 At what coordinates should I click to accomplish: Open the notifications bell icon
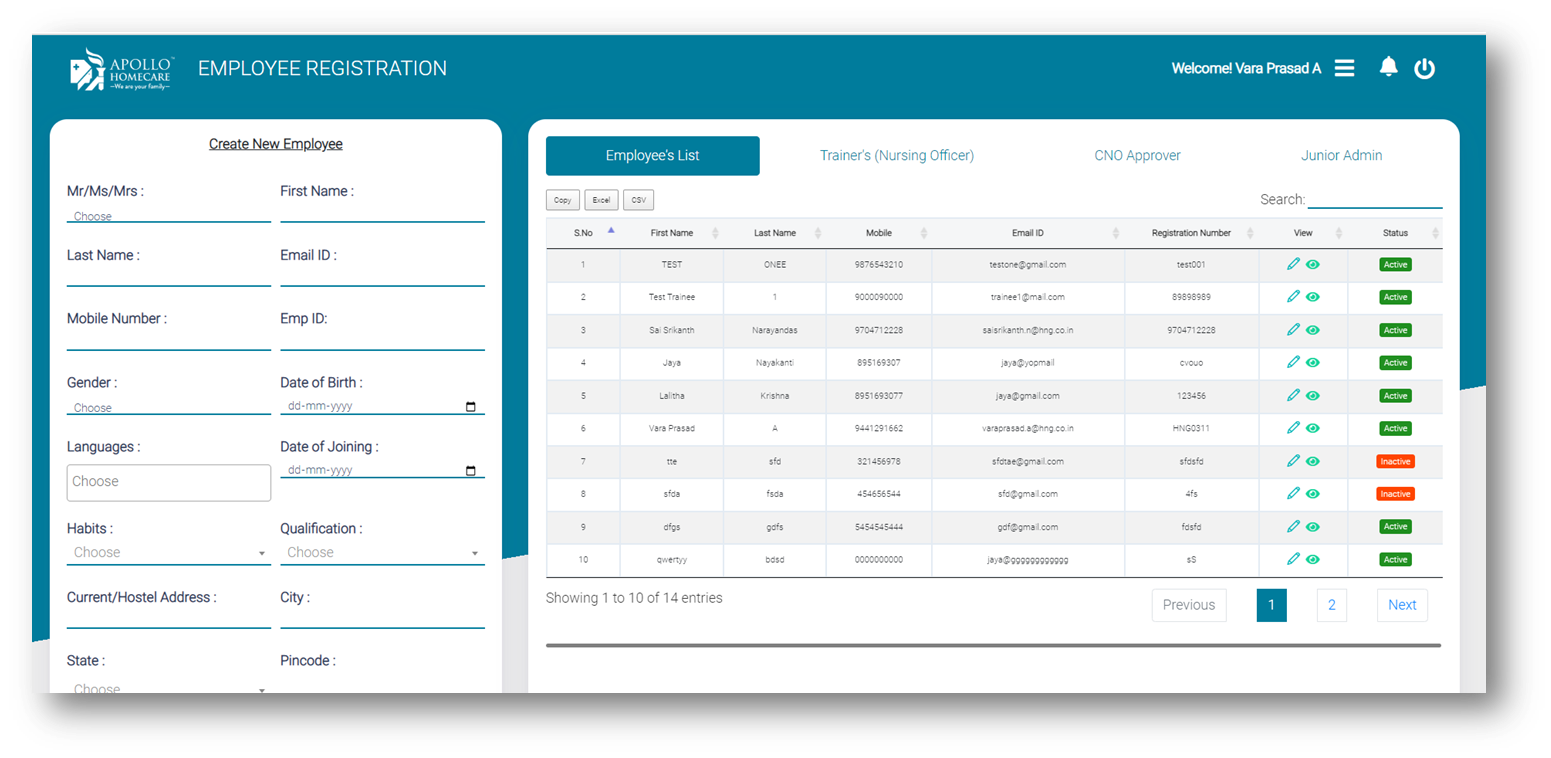1388,67
